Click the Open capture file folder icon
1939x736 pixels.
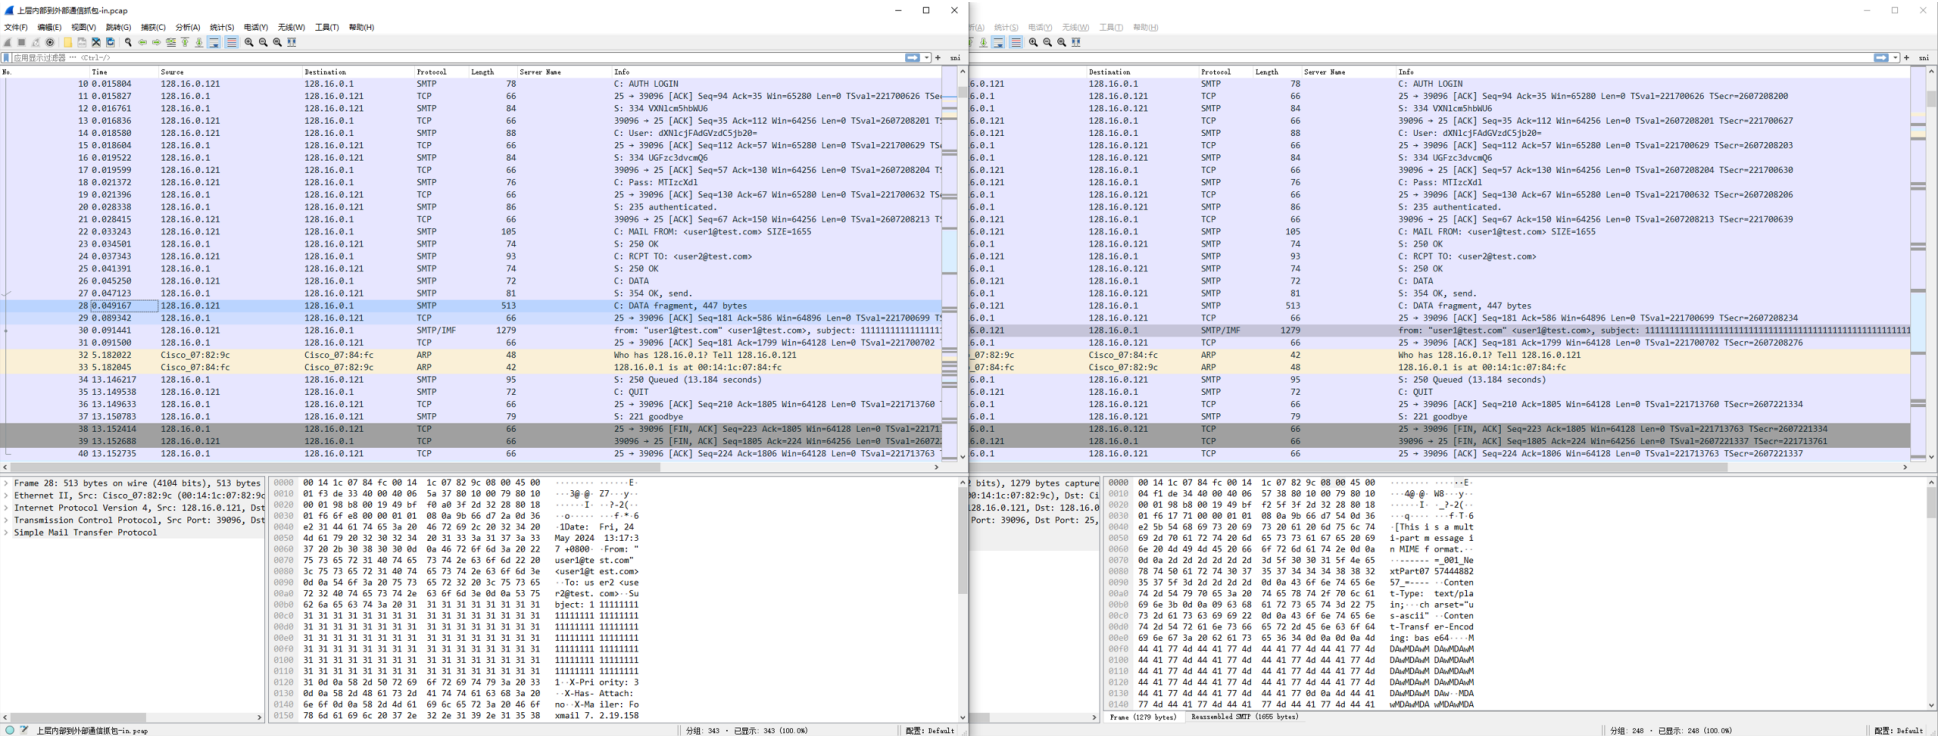[68, 43]
